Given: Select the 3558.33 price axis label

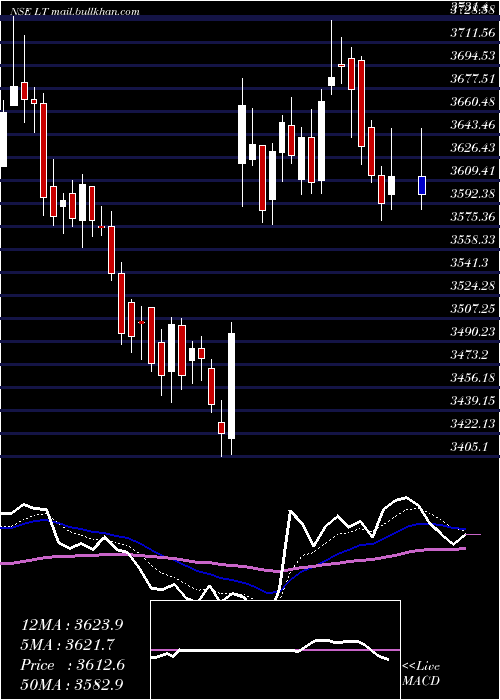Looking at the screenshot, I should 473,240.
